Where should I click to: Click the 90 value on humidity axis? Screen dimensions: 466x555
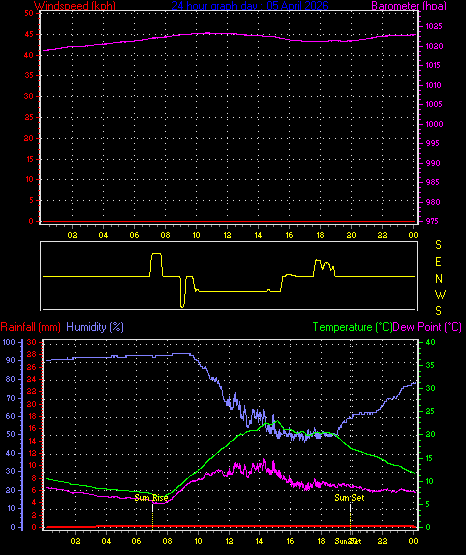click(x=11, y=360)
